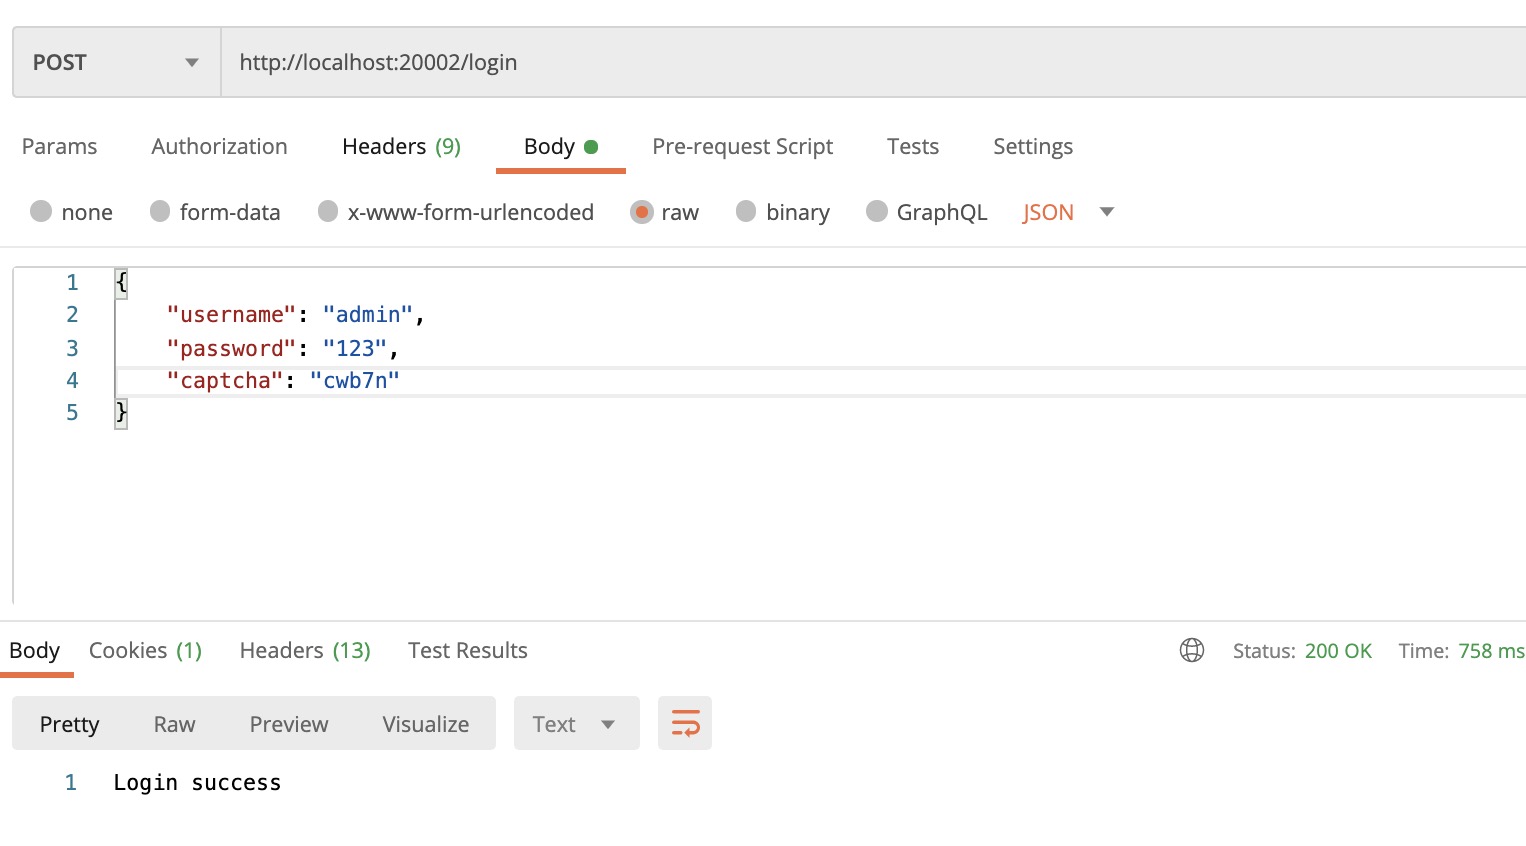Image resolution: width=1526 pixels, height=846 pixels.
Task: Click the "Login success" response text
Action: coord(197,783)
